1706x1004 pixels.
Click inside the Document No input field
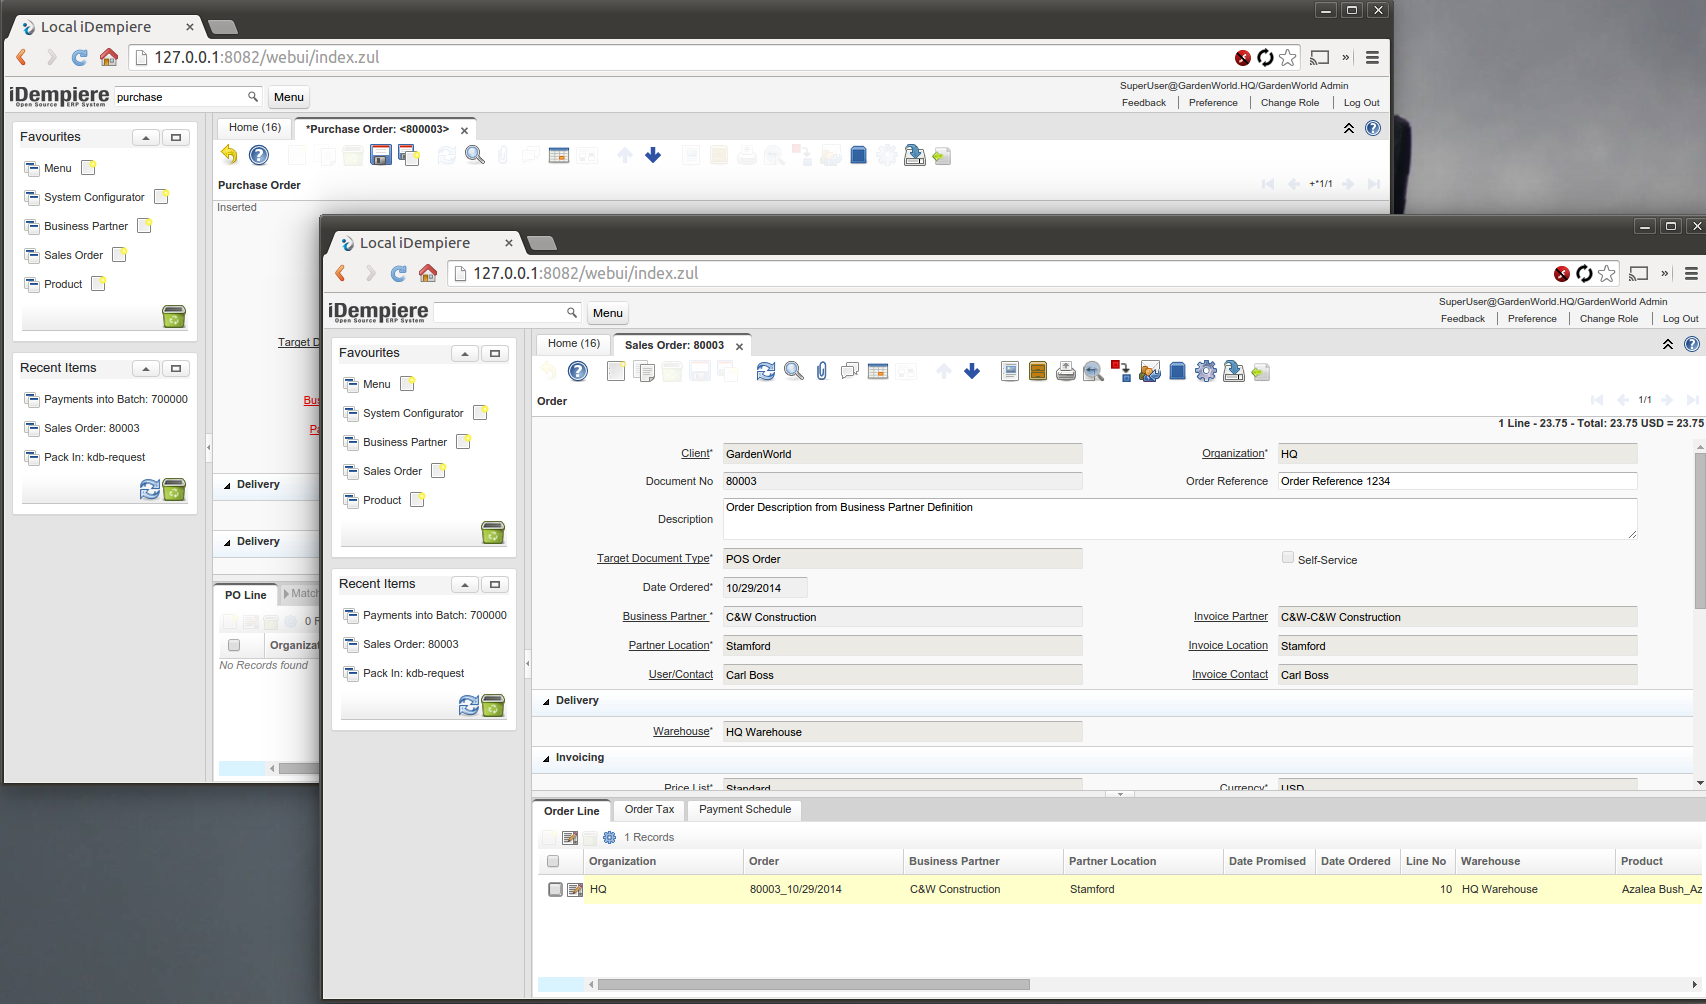click(x=900, y=481)
